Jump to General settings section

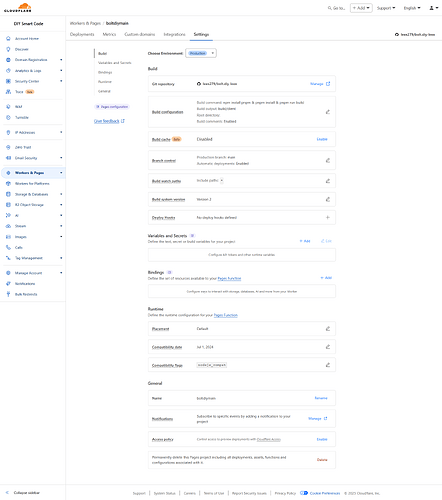pos(104,91)
